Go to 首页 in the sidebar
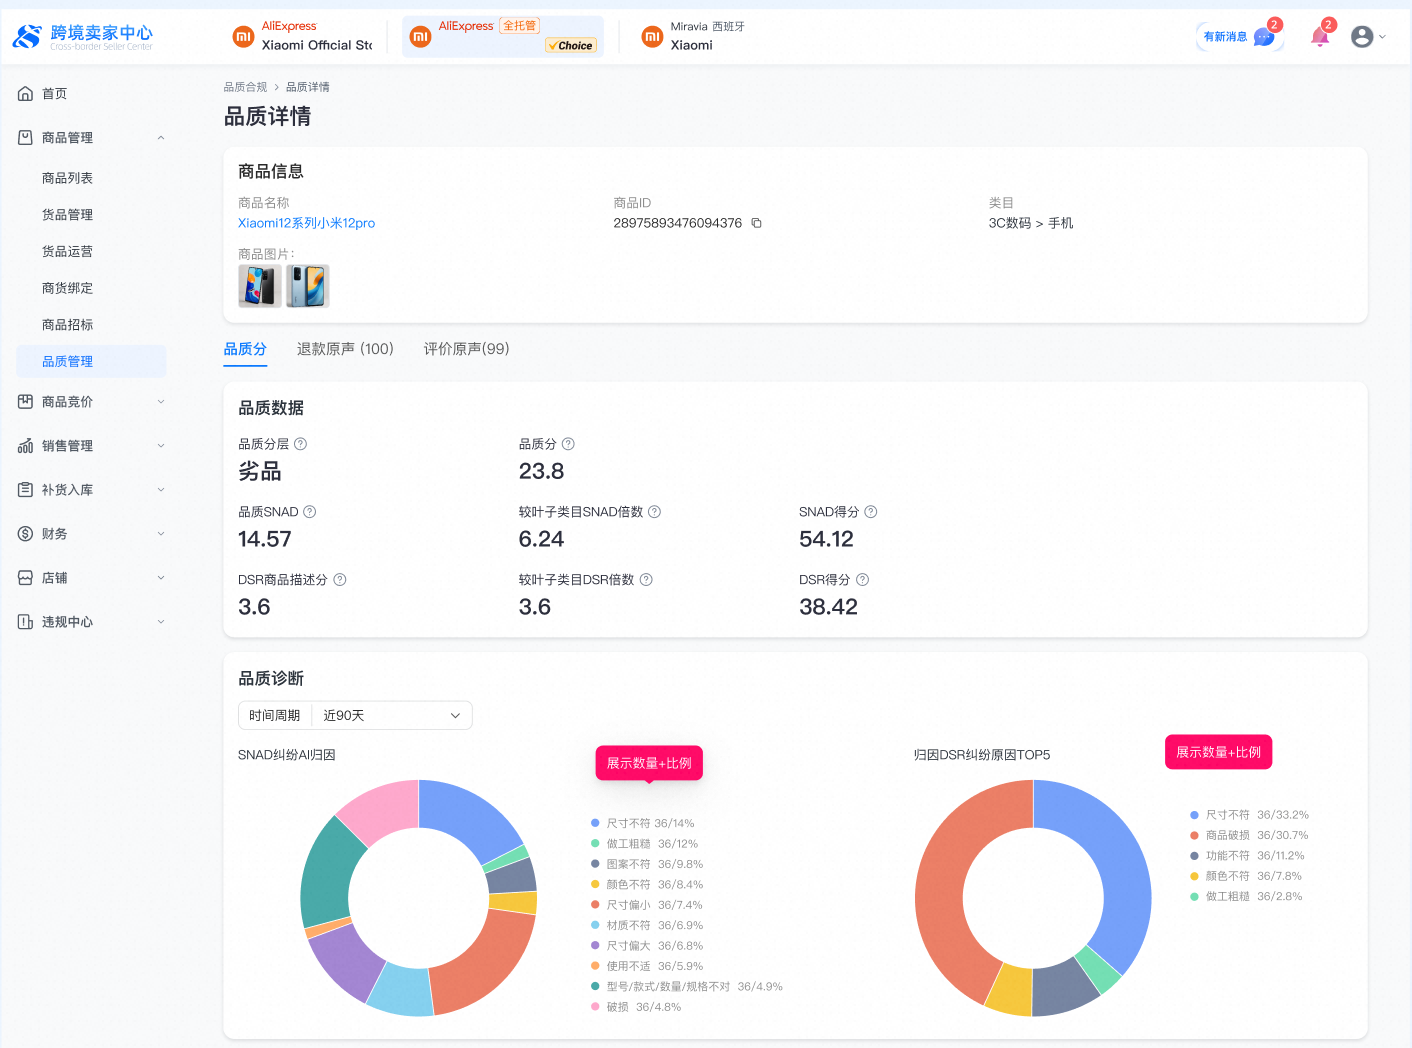The width and height of the screenshot is (1412, 1048). click(55, 94)
